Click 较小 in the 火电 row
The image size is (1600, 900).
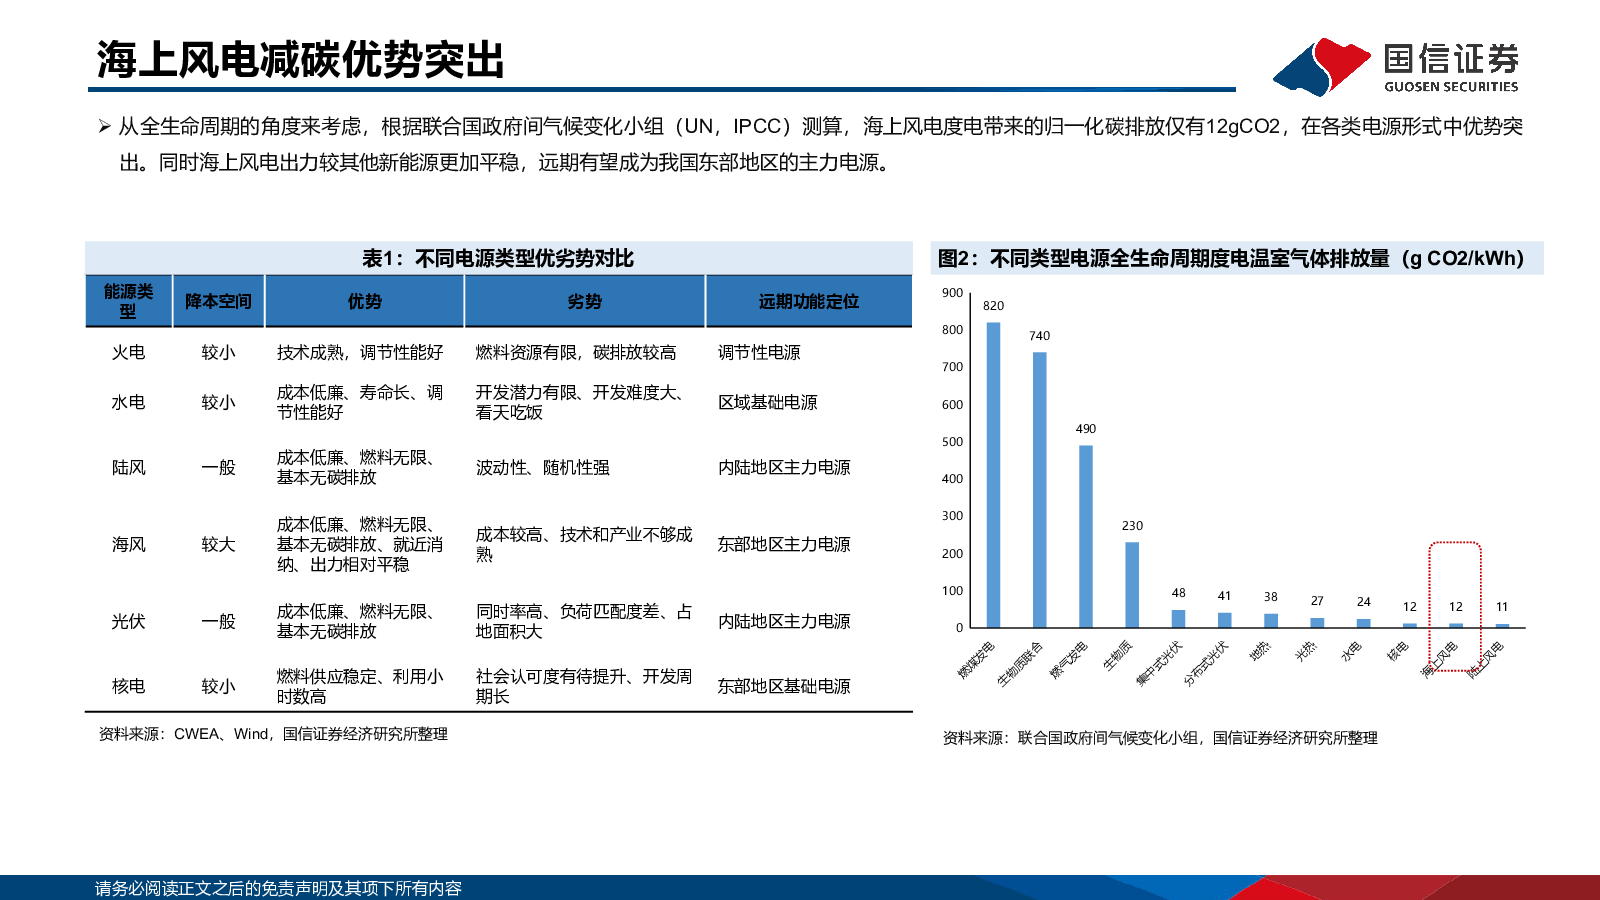218,352
